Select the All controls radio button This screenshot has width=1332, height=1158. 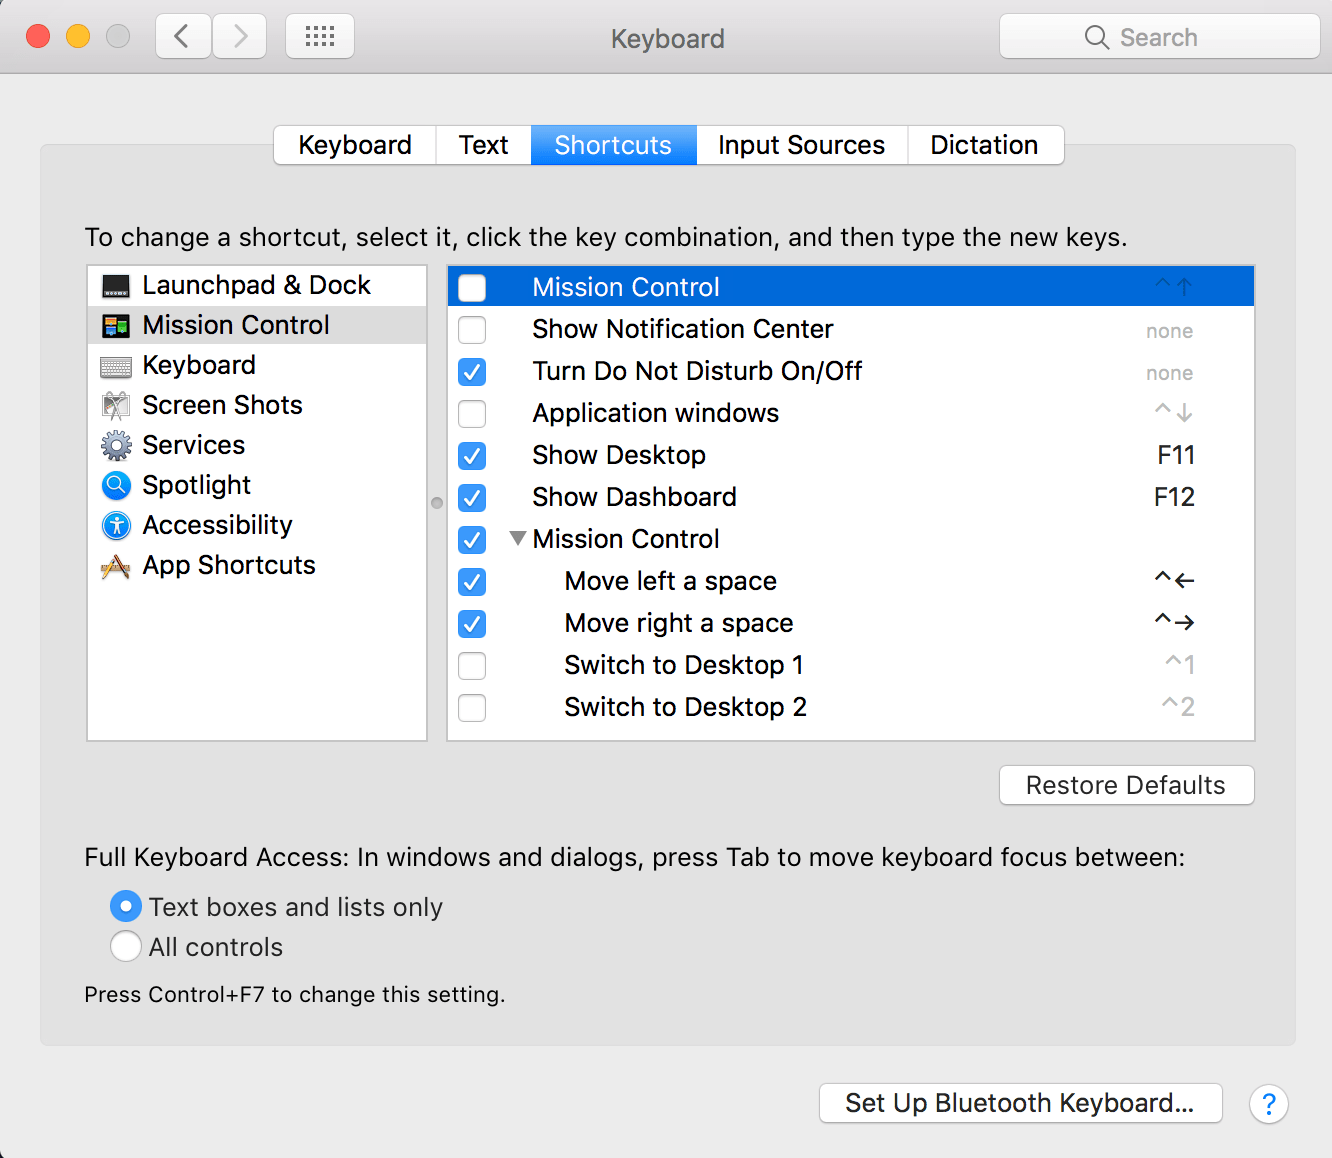126,946
